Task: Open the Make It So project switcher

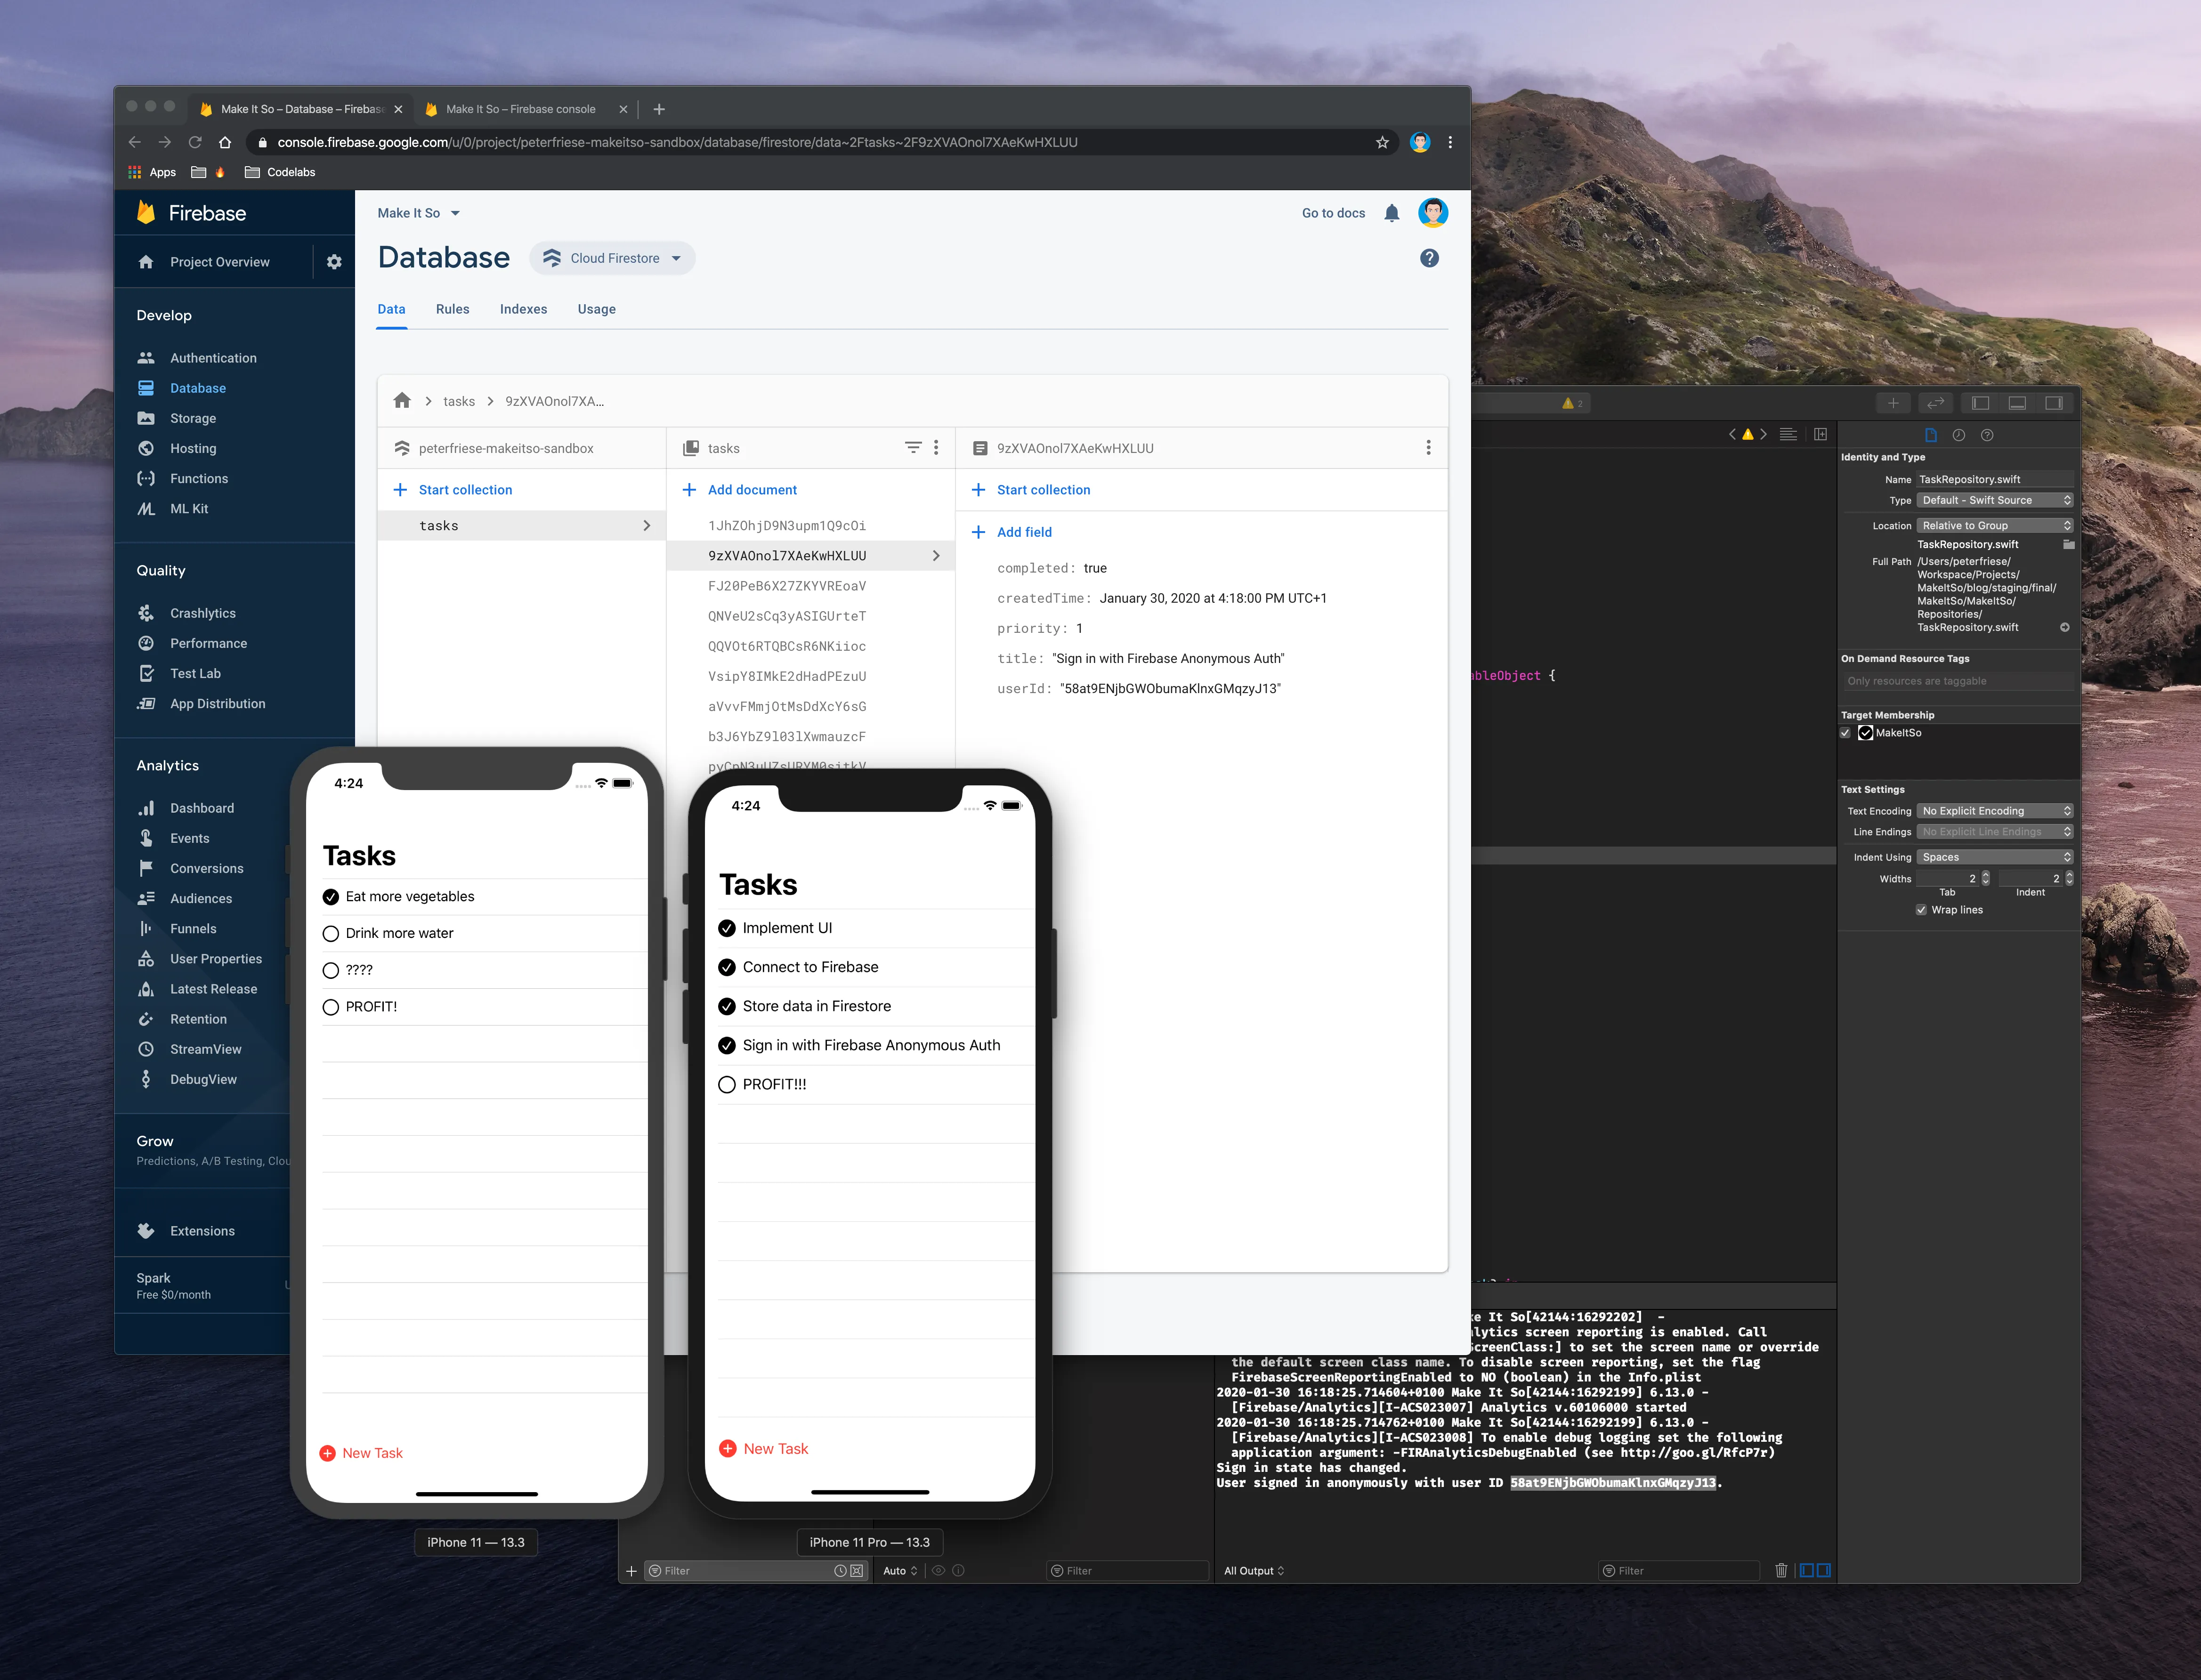Action: pyautogui.click(x=419, y=212)
